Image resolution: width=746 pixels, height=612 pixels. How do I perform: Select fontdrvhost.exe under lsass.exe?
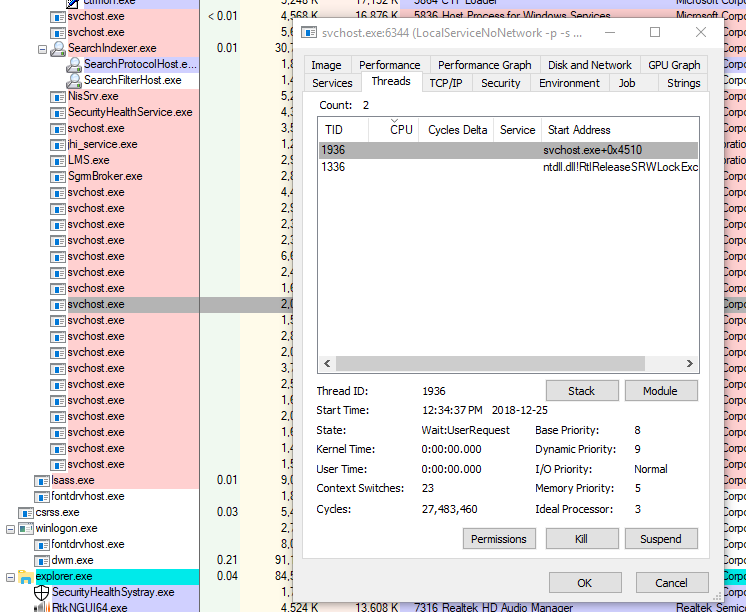[x=88, y=496]
